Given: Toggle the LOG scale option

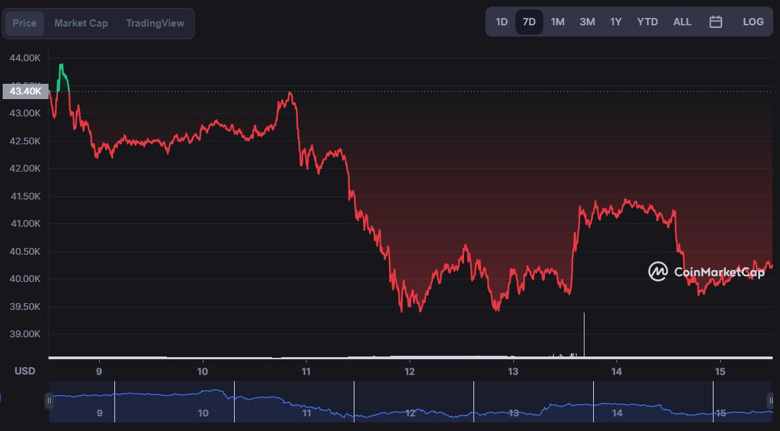Looking at the screenshot, I should pyautogui.click(x=753, y=22).
